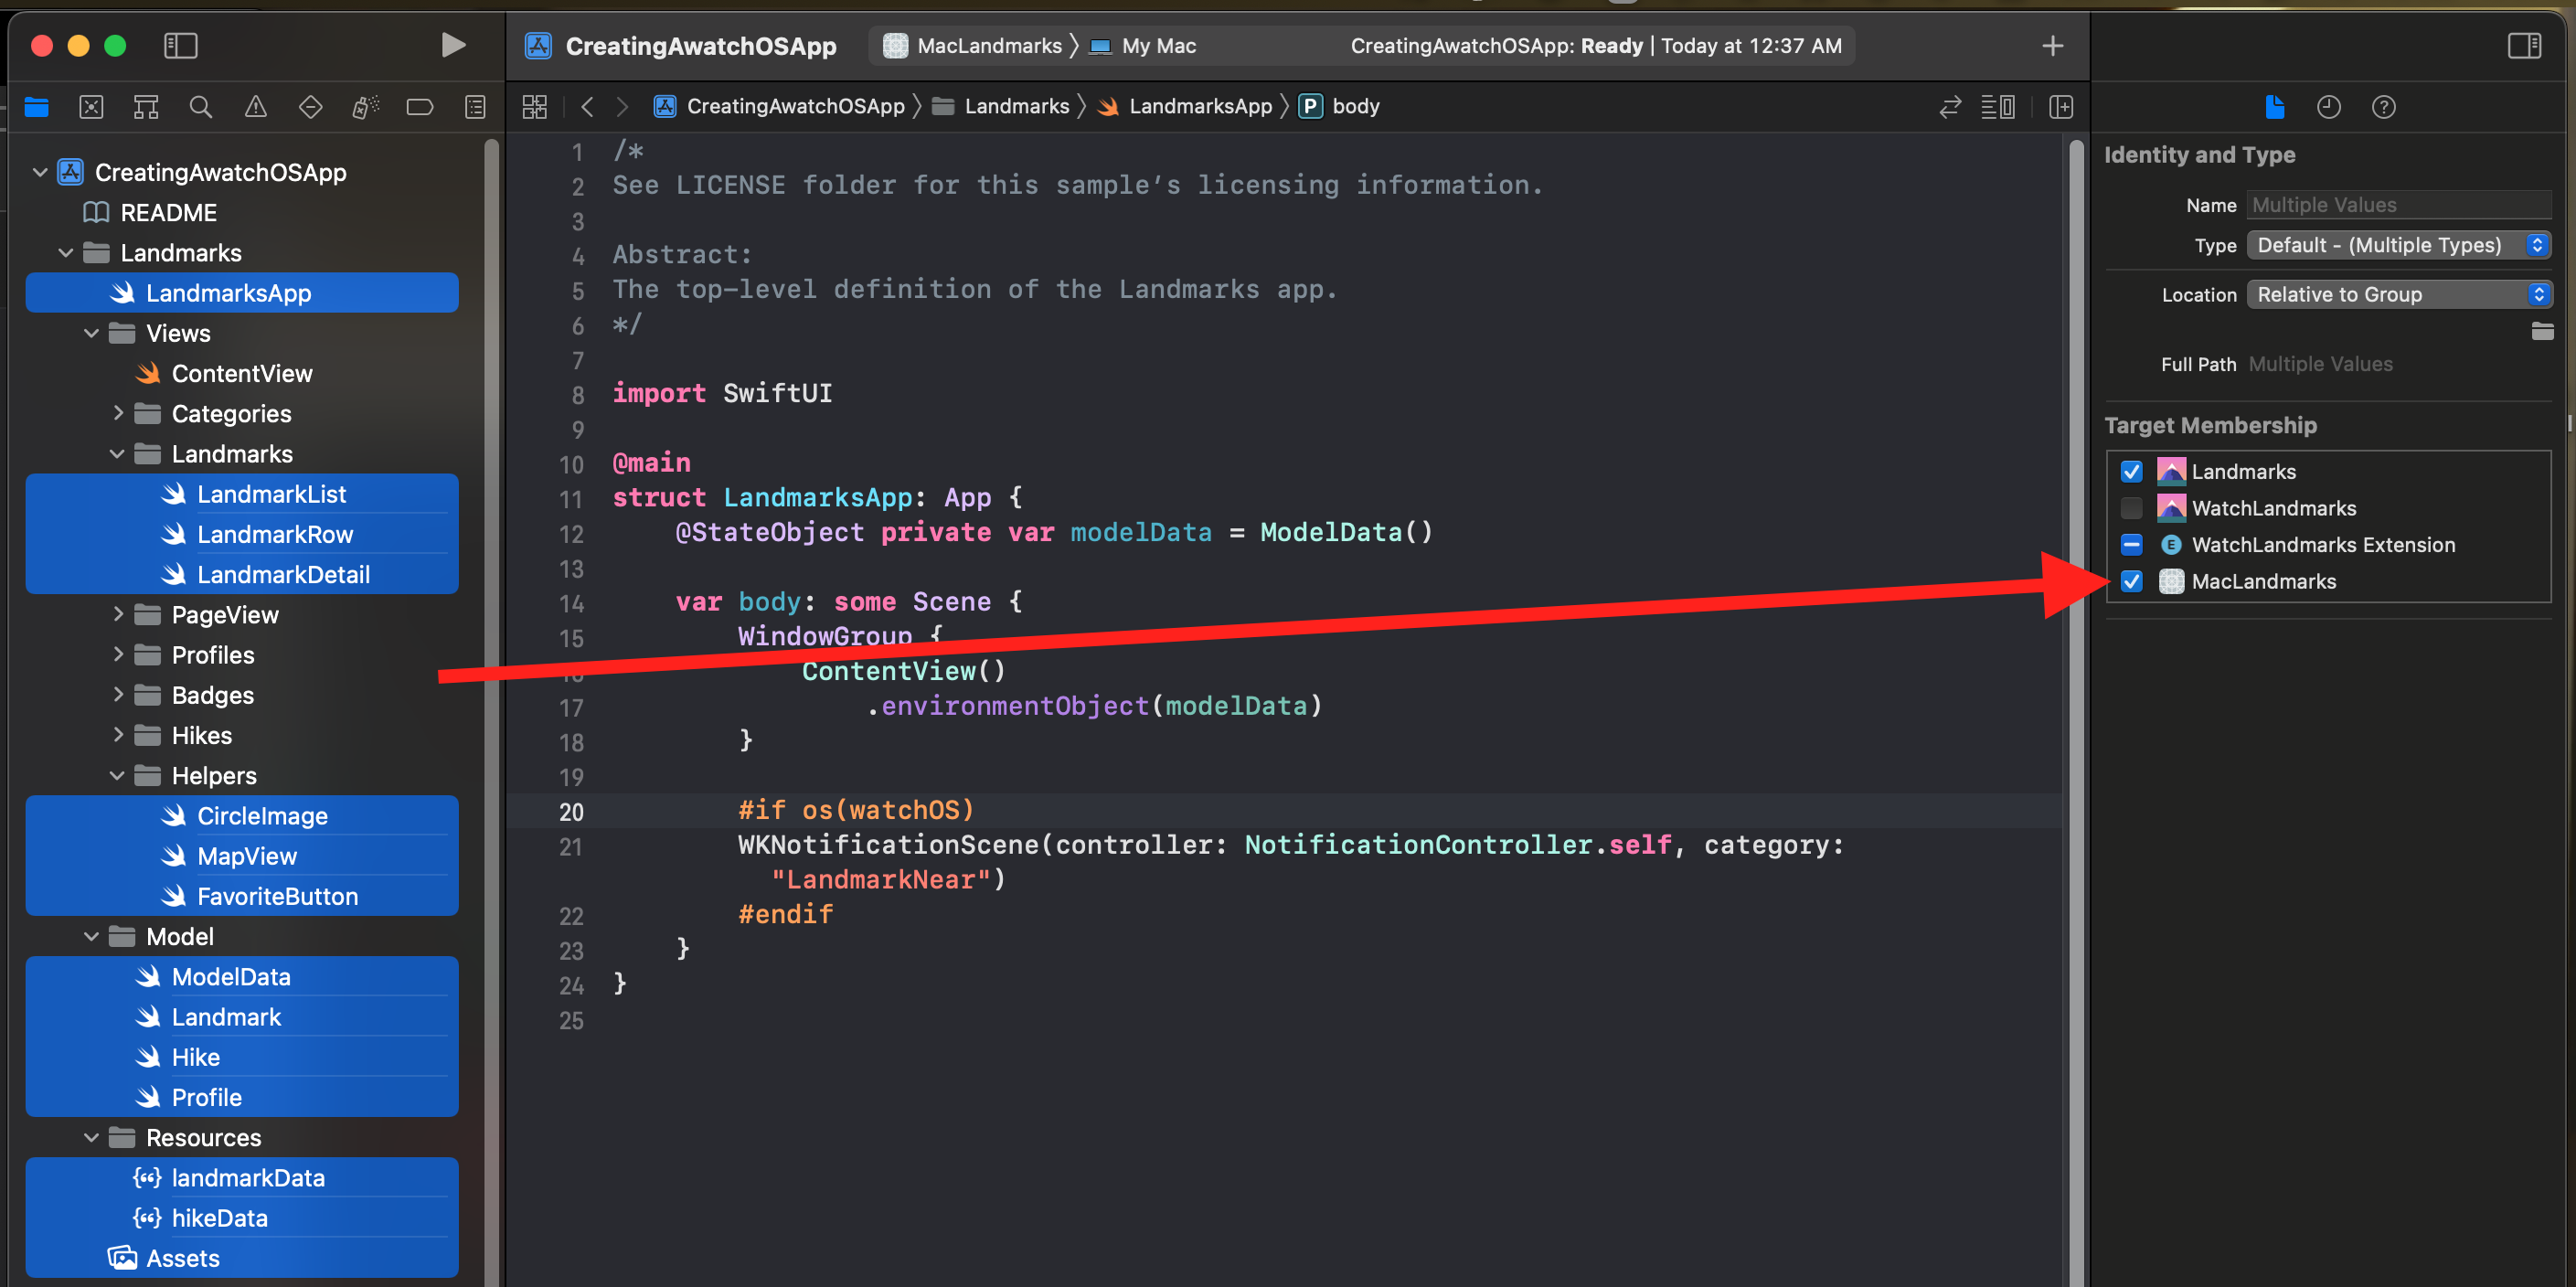Open the Source Control navigator icon
This screenshot has width=2576, height=1287.
point(91,107)
